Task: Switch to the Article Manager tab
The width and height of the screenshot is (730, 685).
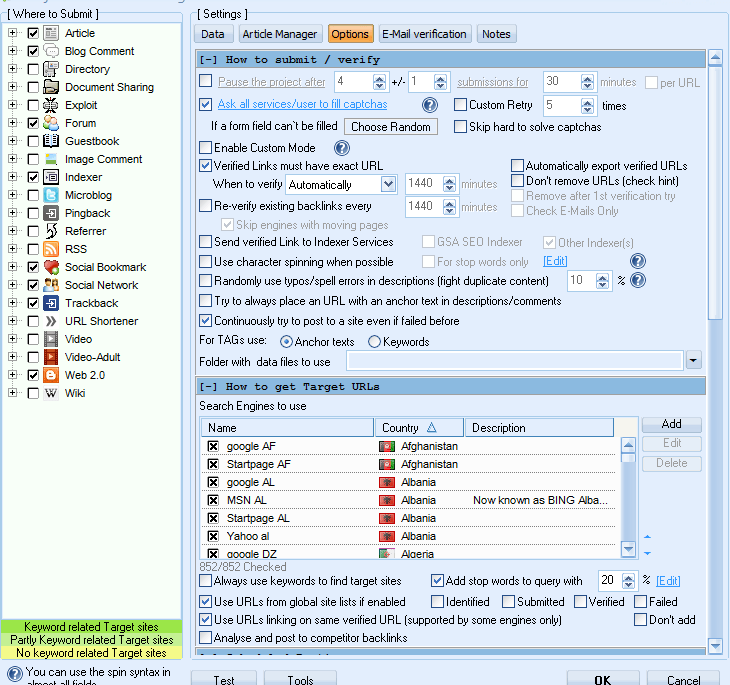Action: [280, 34]
